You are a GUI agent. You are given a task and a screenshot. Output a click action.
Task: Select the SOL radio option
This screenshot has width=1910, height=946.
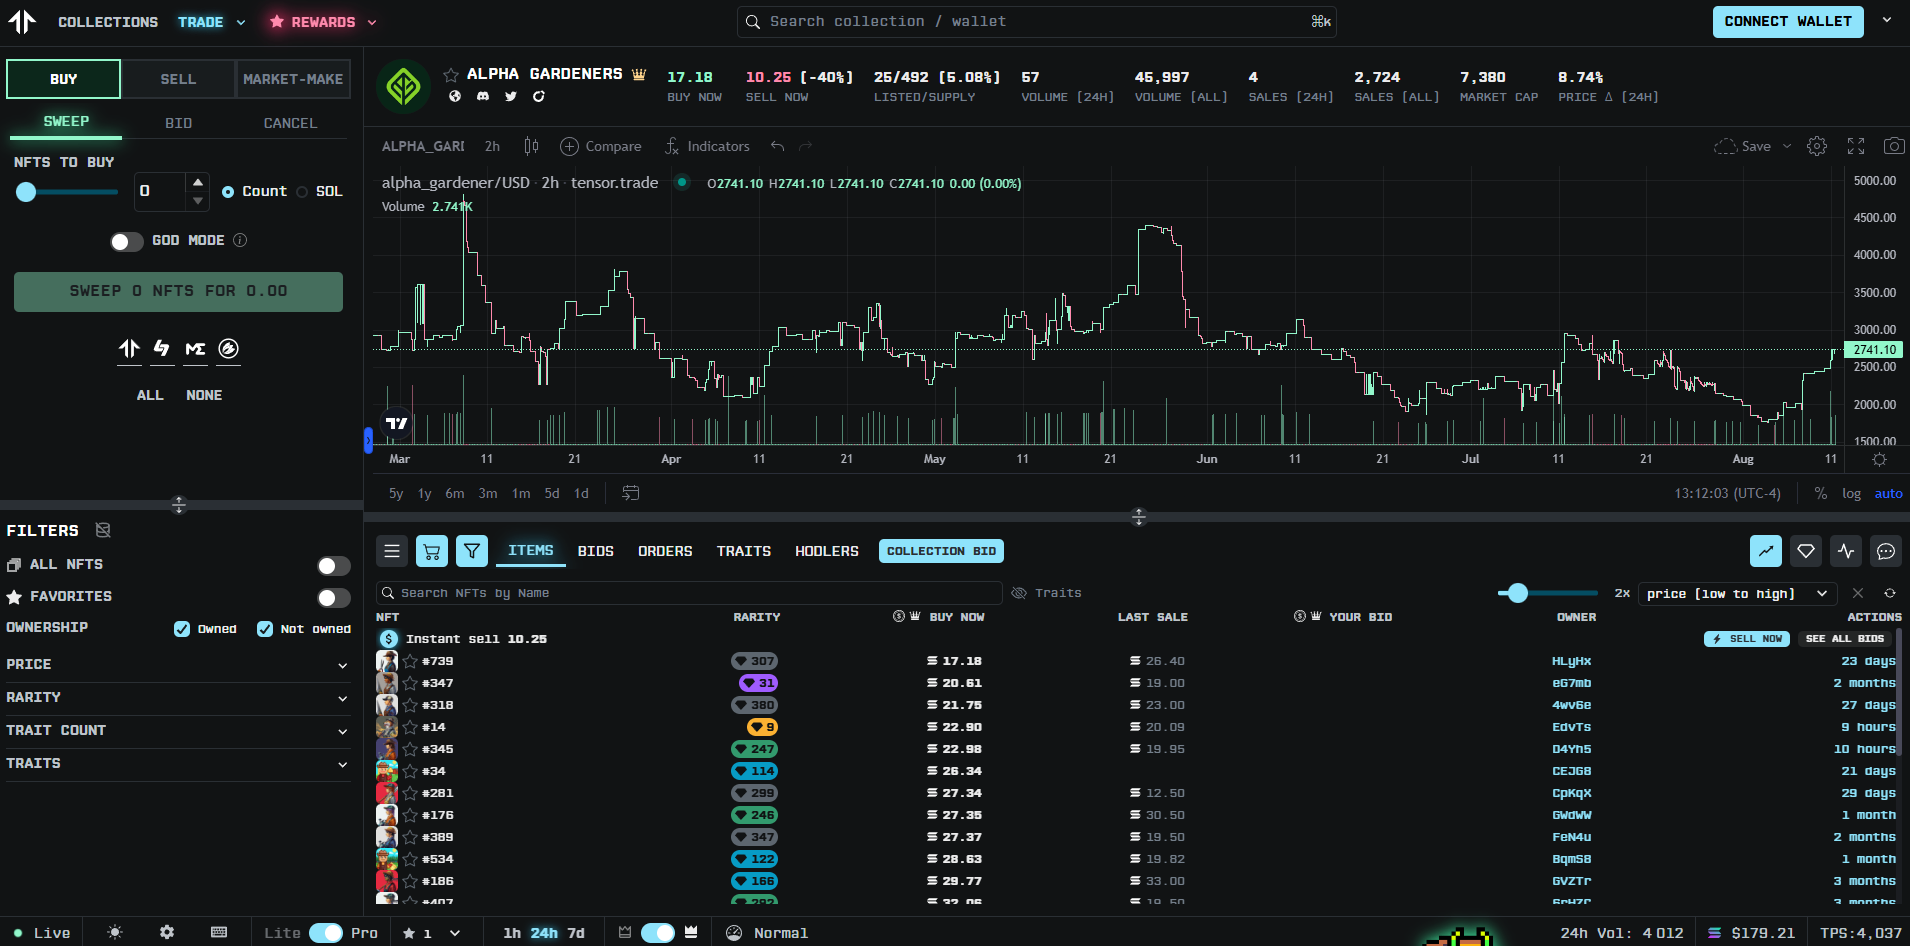tap(302, 192)
